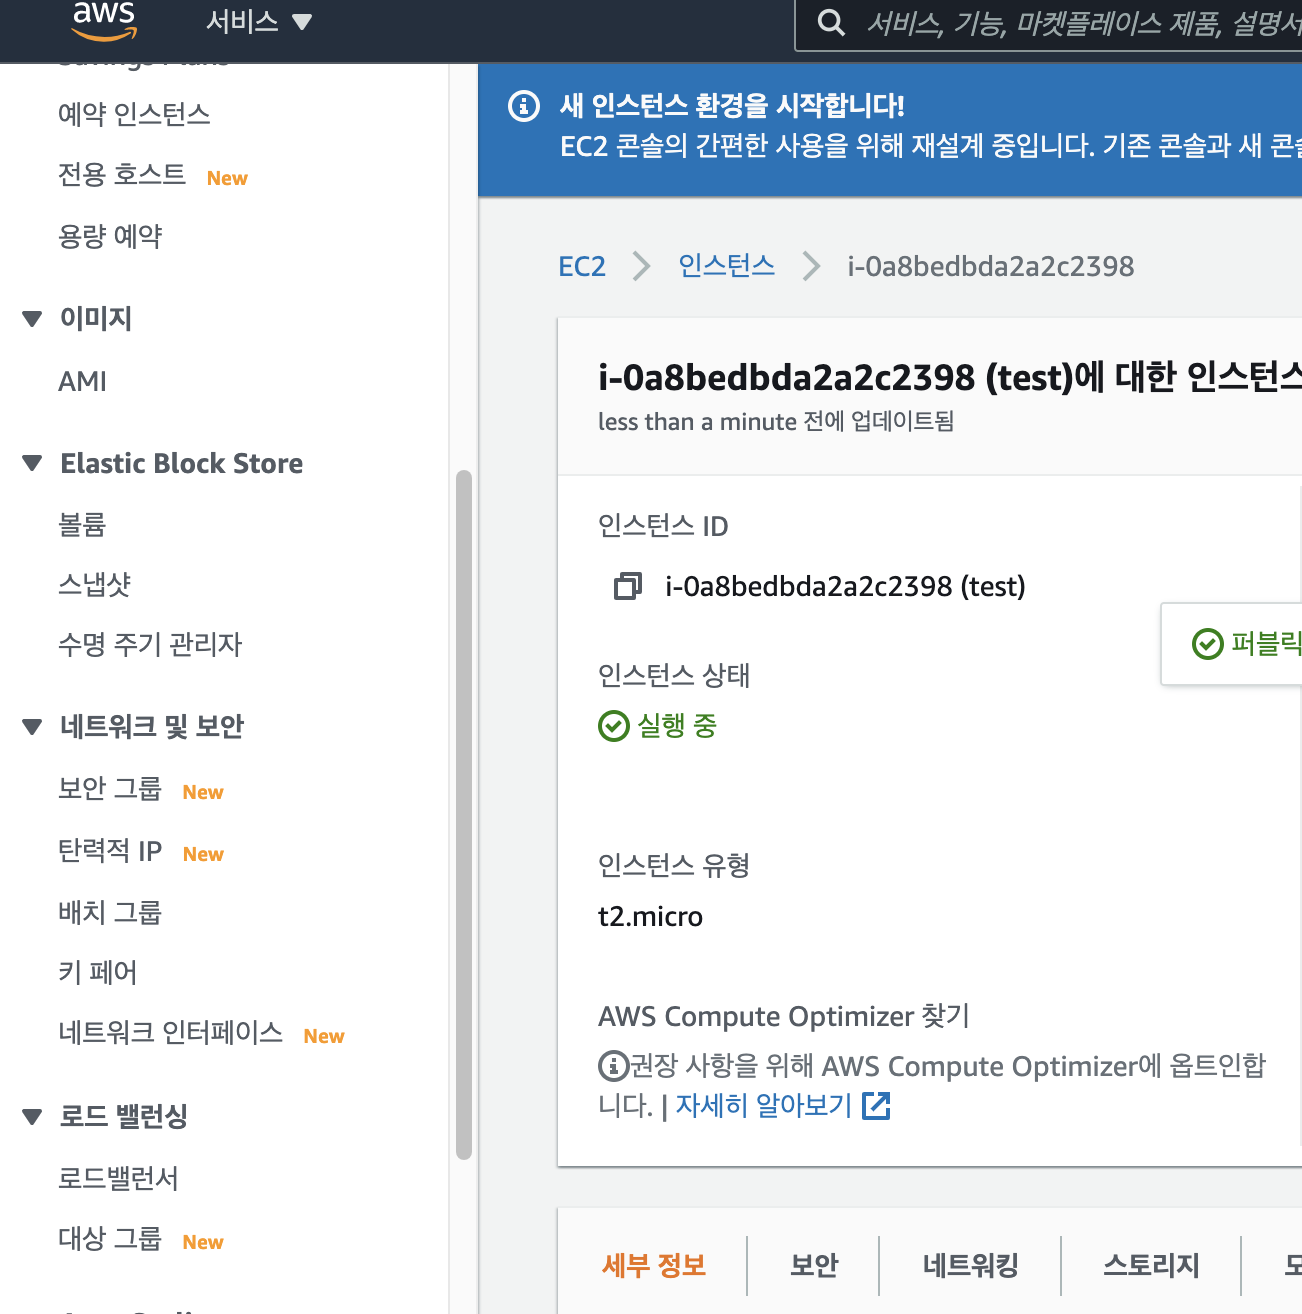
Task: Open 전용 호스트 in sidebar
Action: (x=122, y=176)
